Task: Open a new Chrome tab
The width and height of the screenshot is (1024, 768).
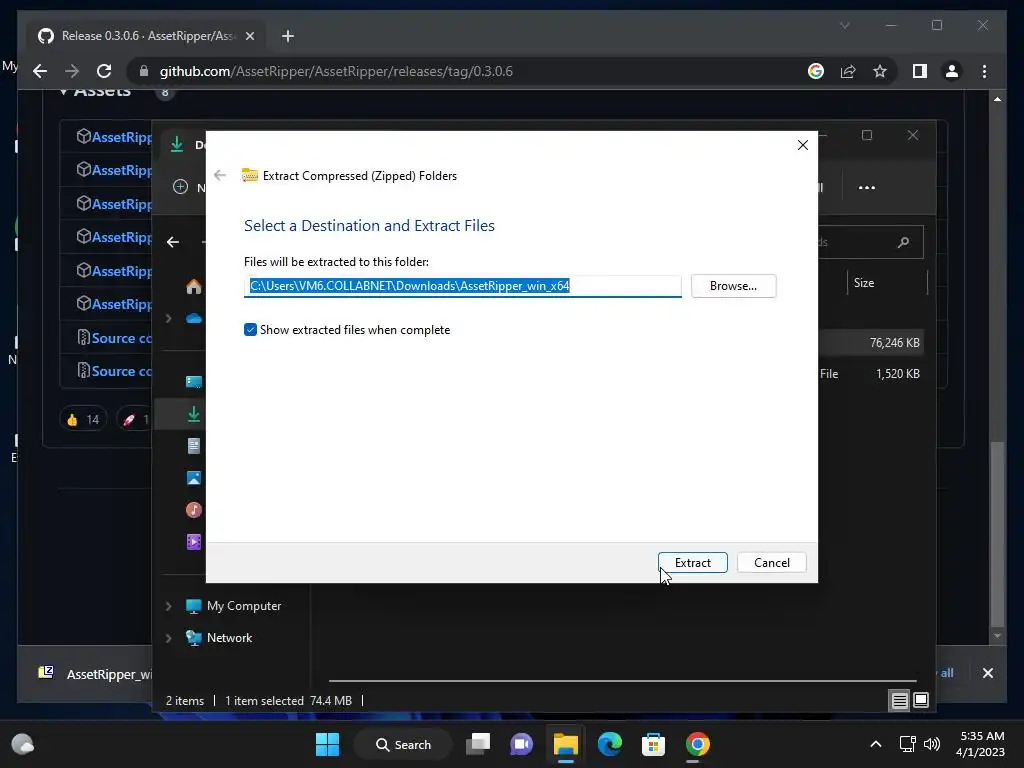Action: 288,36
